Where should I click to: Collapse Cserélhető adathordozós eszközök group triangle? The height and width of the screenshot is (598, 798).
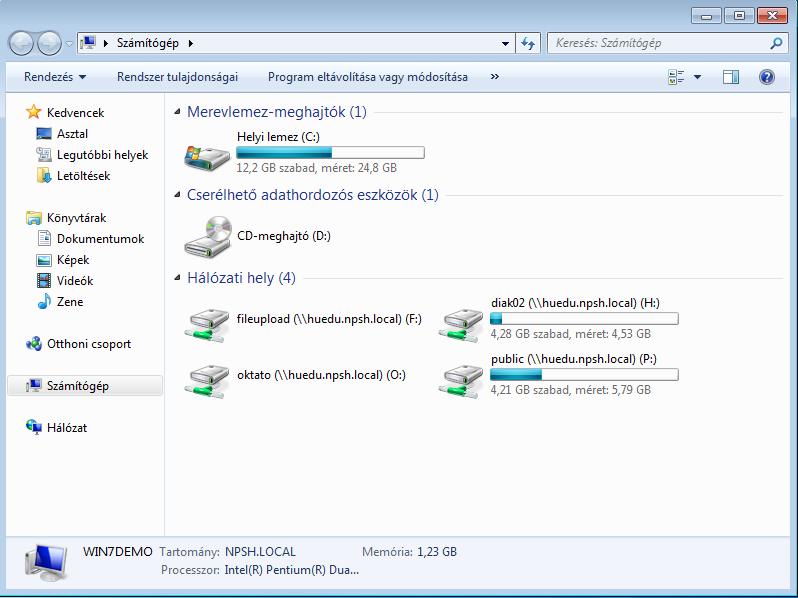[x=177, y=194]
